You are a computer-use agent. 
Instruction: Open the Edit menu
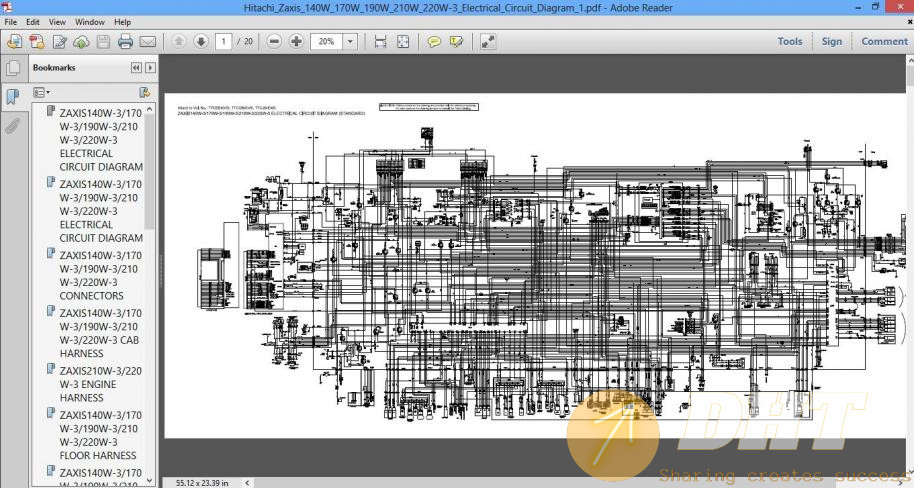pos(33,22)
